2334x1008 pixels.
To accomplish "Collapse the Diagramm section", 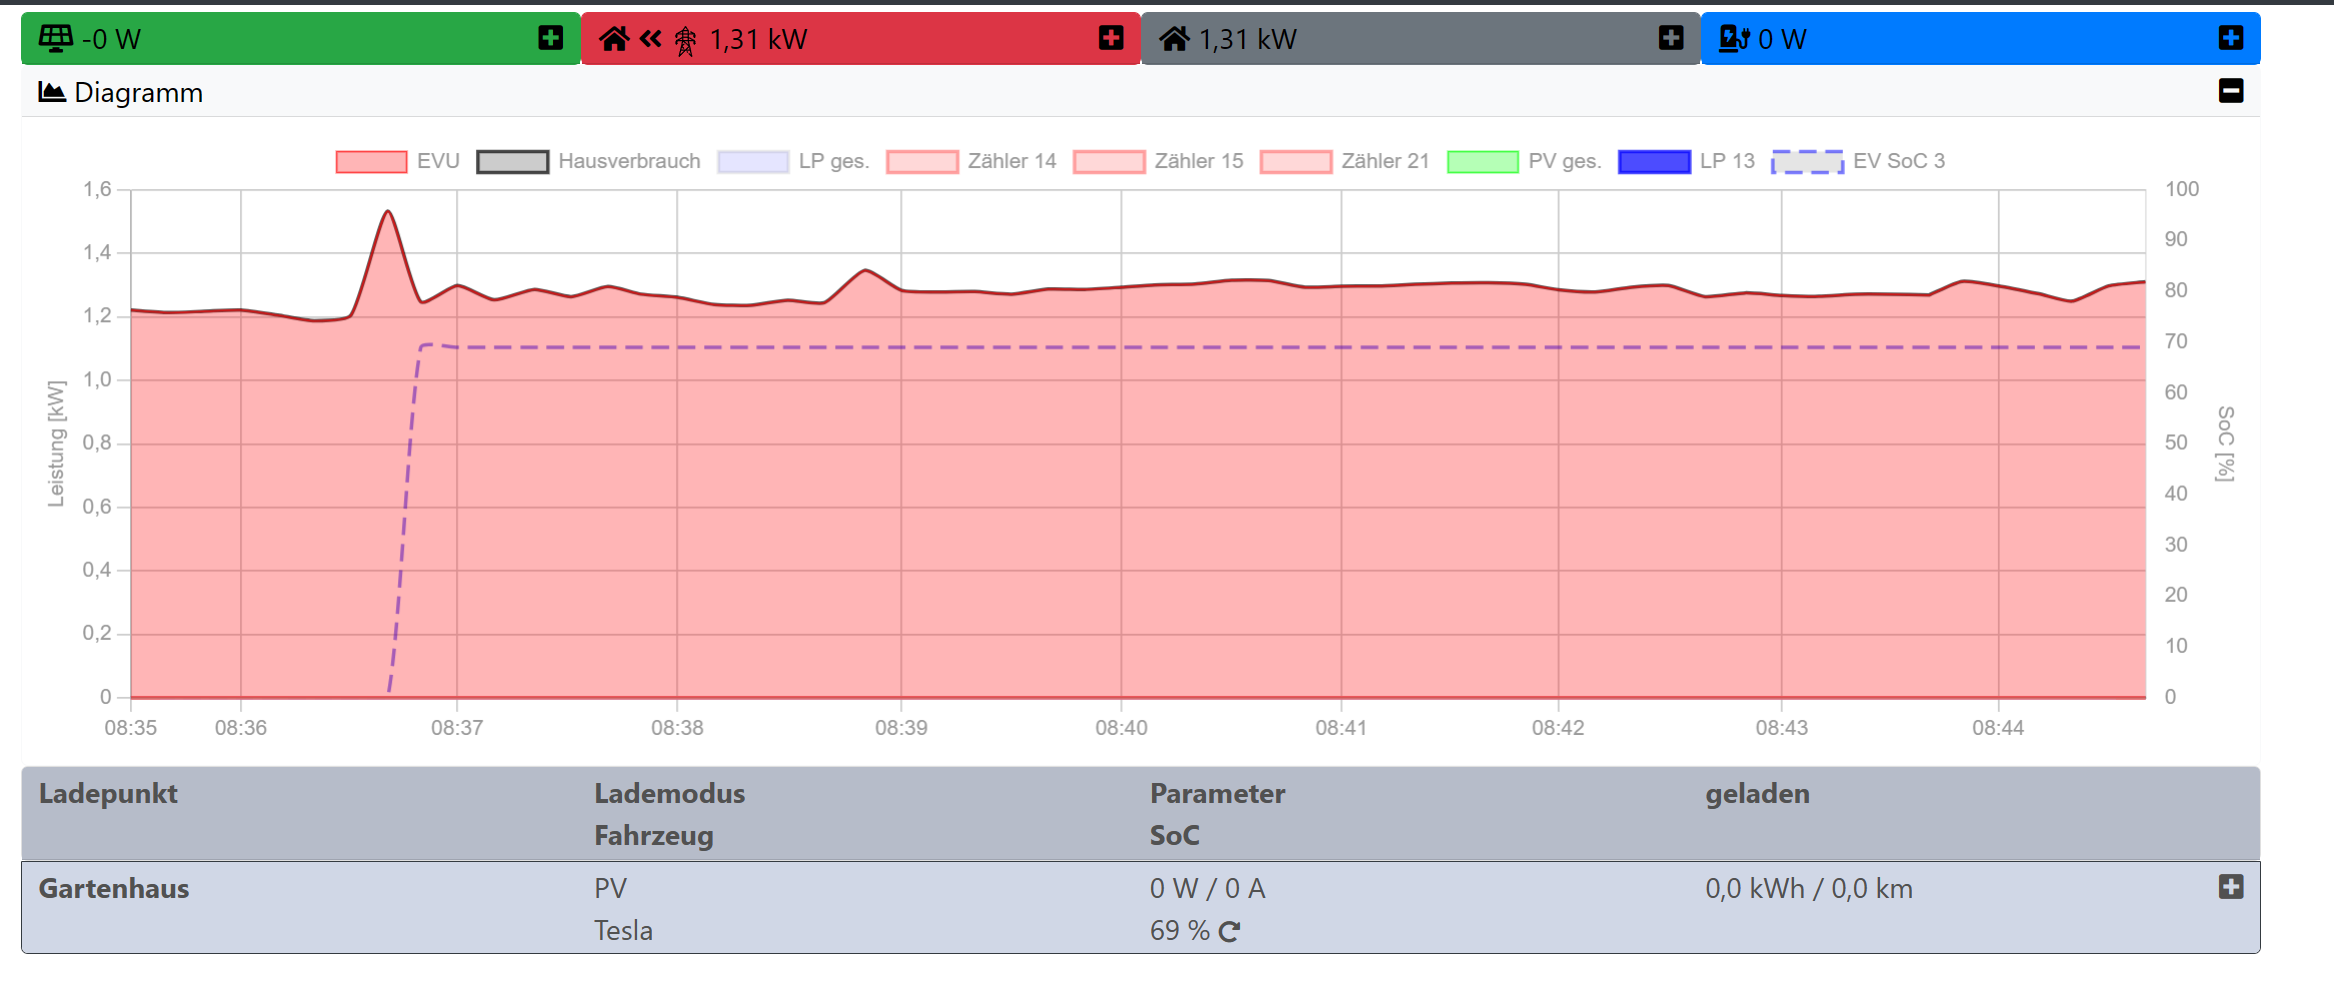I will pos(2230,91).
